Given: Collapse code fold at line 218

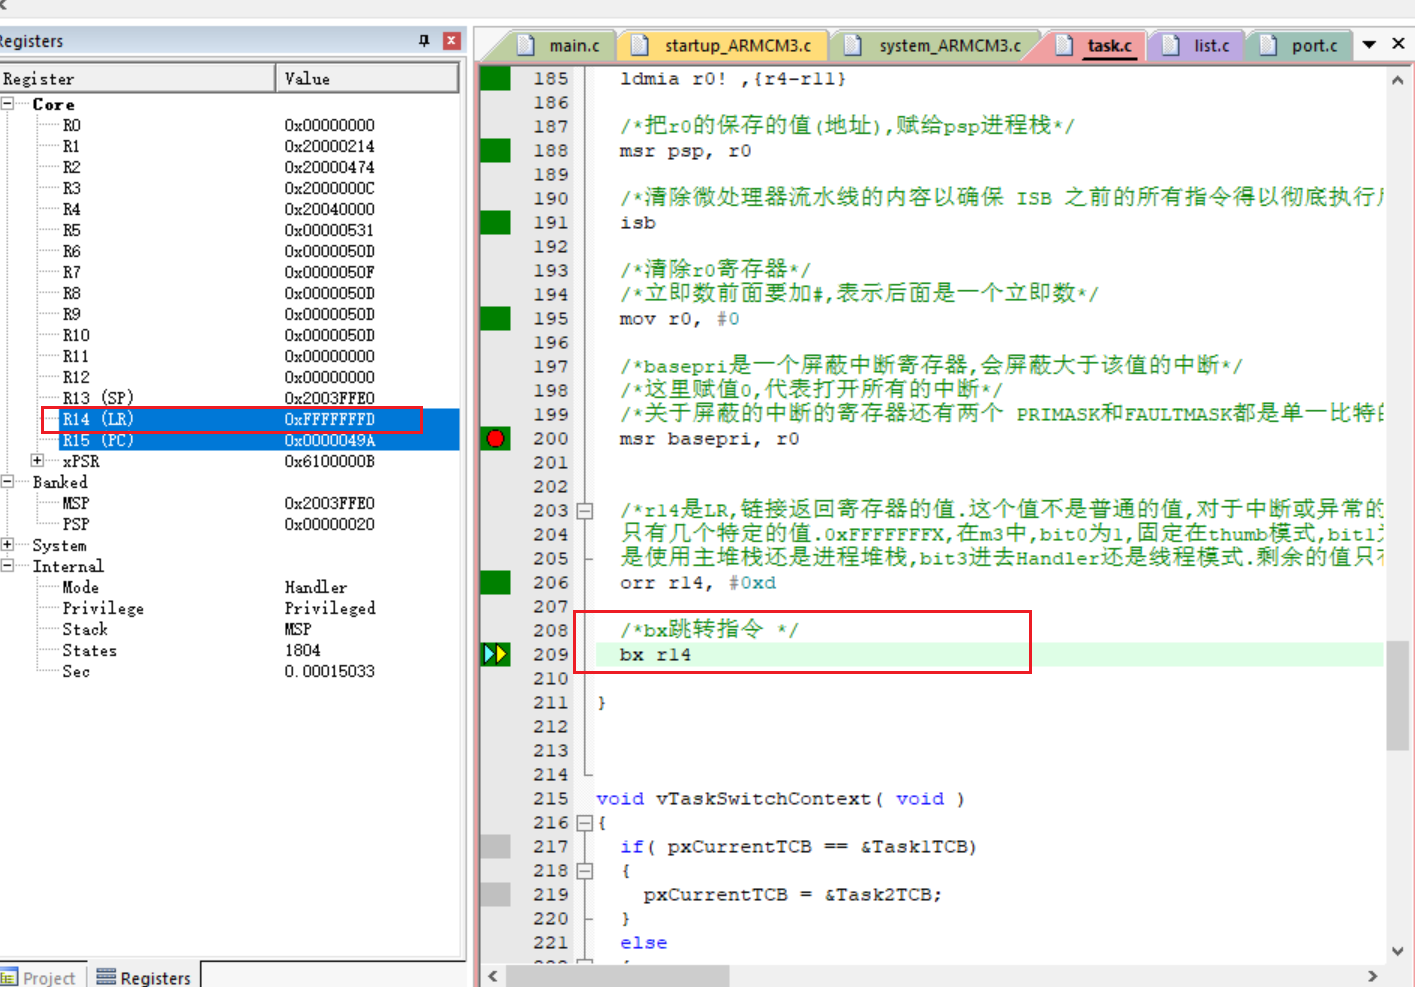Looking at the screenshot, I should (x=585, y=871).
